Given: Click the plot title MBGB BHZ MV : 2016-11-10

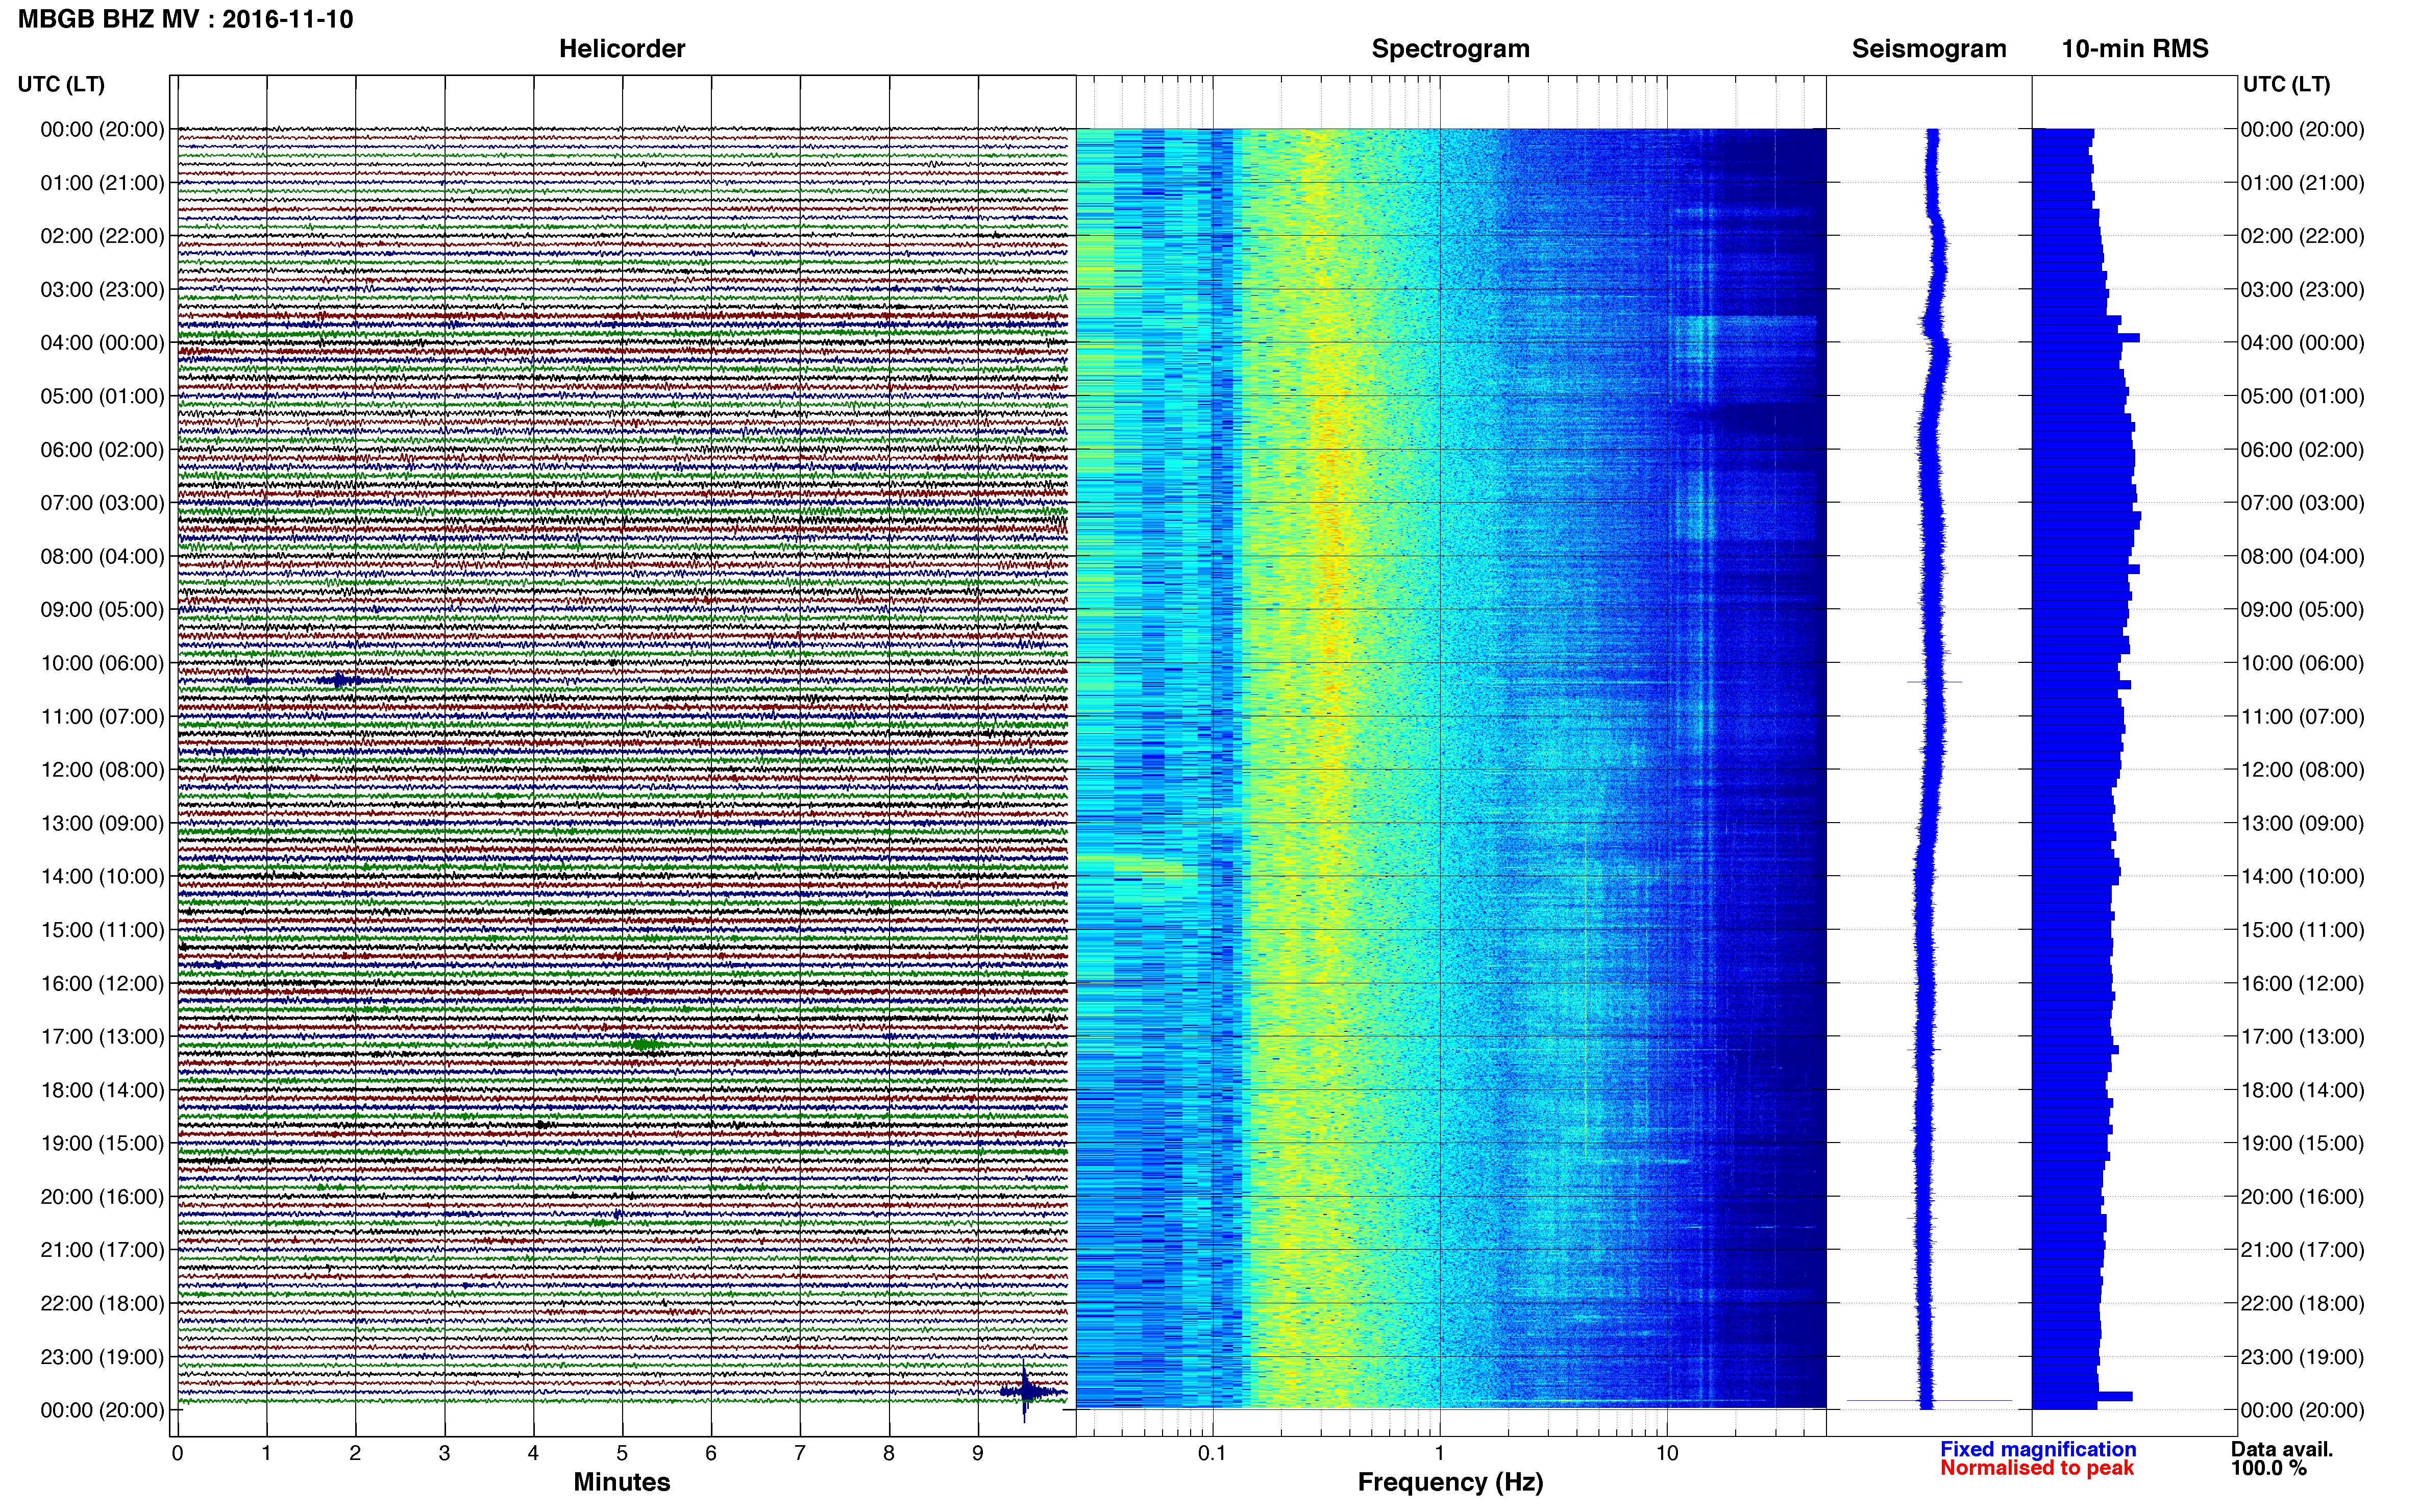Looking at the screenshot, I should coord(186,19).
